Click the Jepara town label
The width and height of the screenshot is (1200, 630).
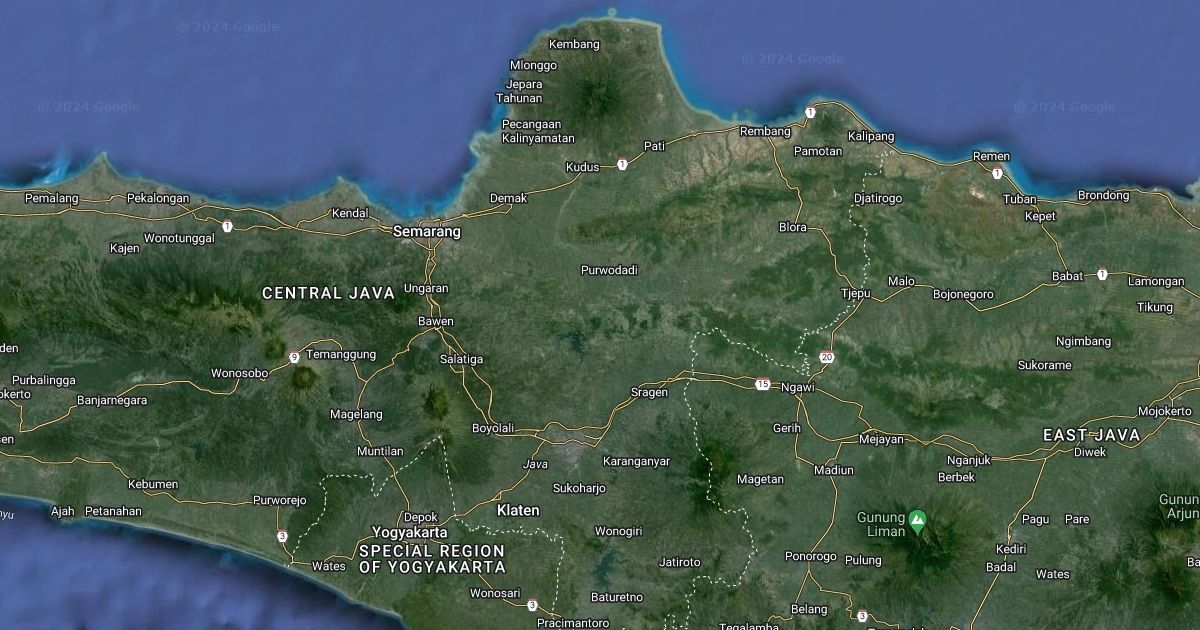pos(526,84)
